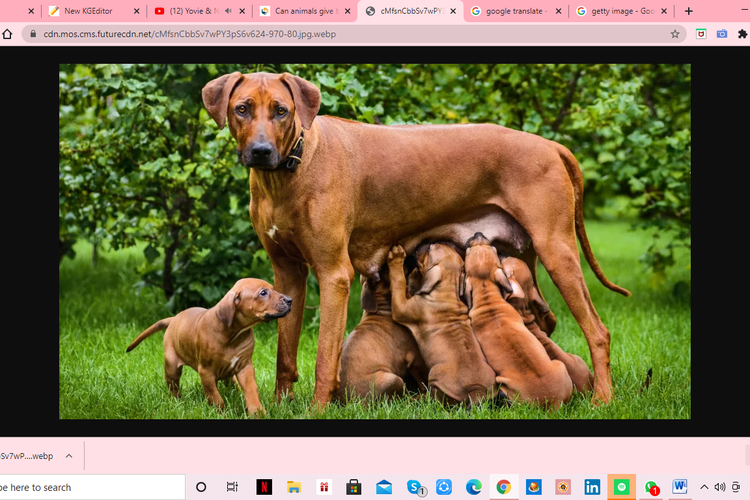Open LinkedIn from the taskbar
750x500 pixels.
click(x=592, y=487)
